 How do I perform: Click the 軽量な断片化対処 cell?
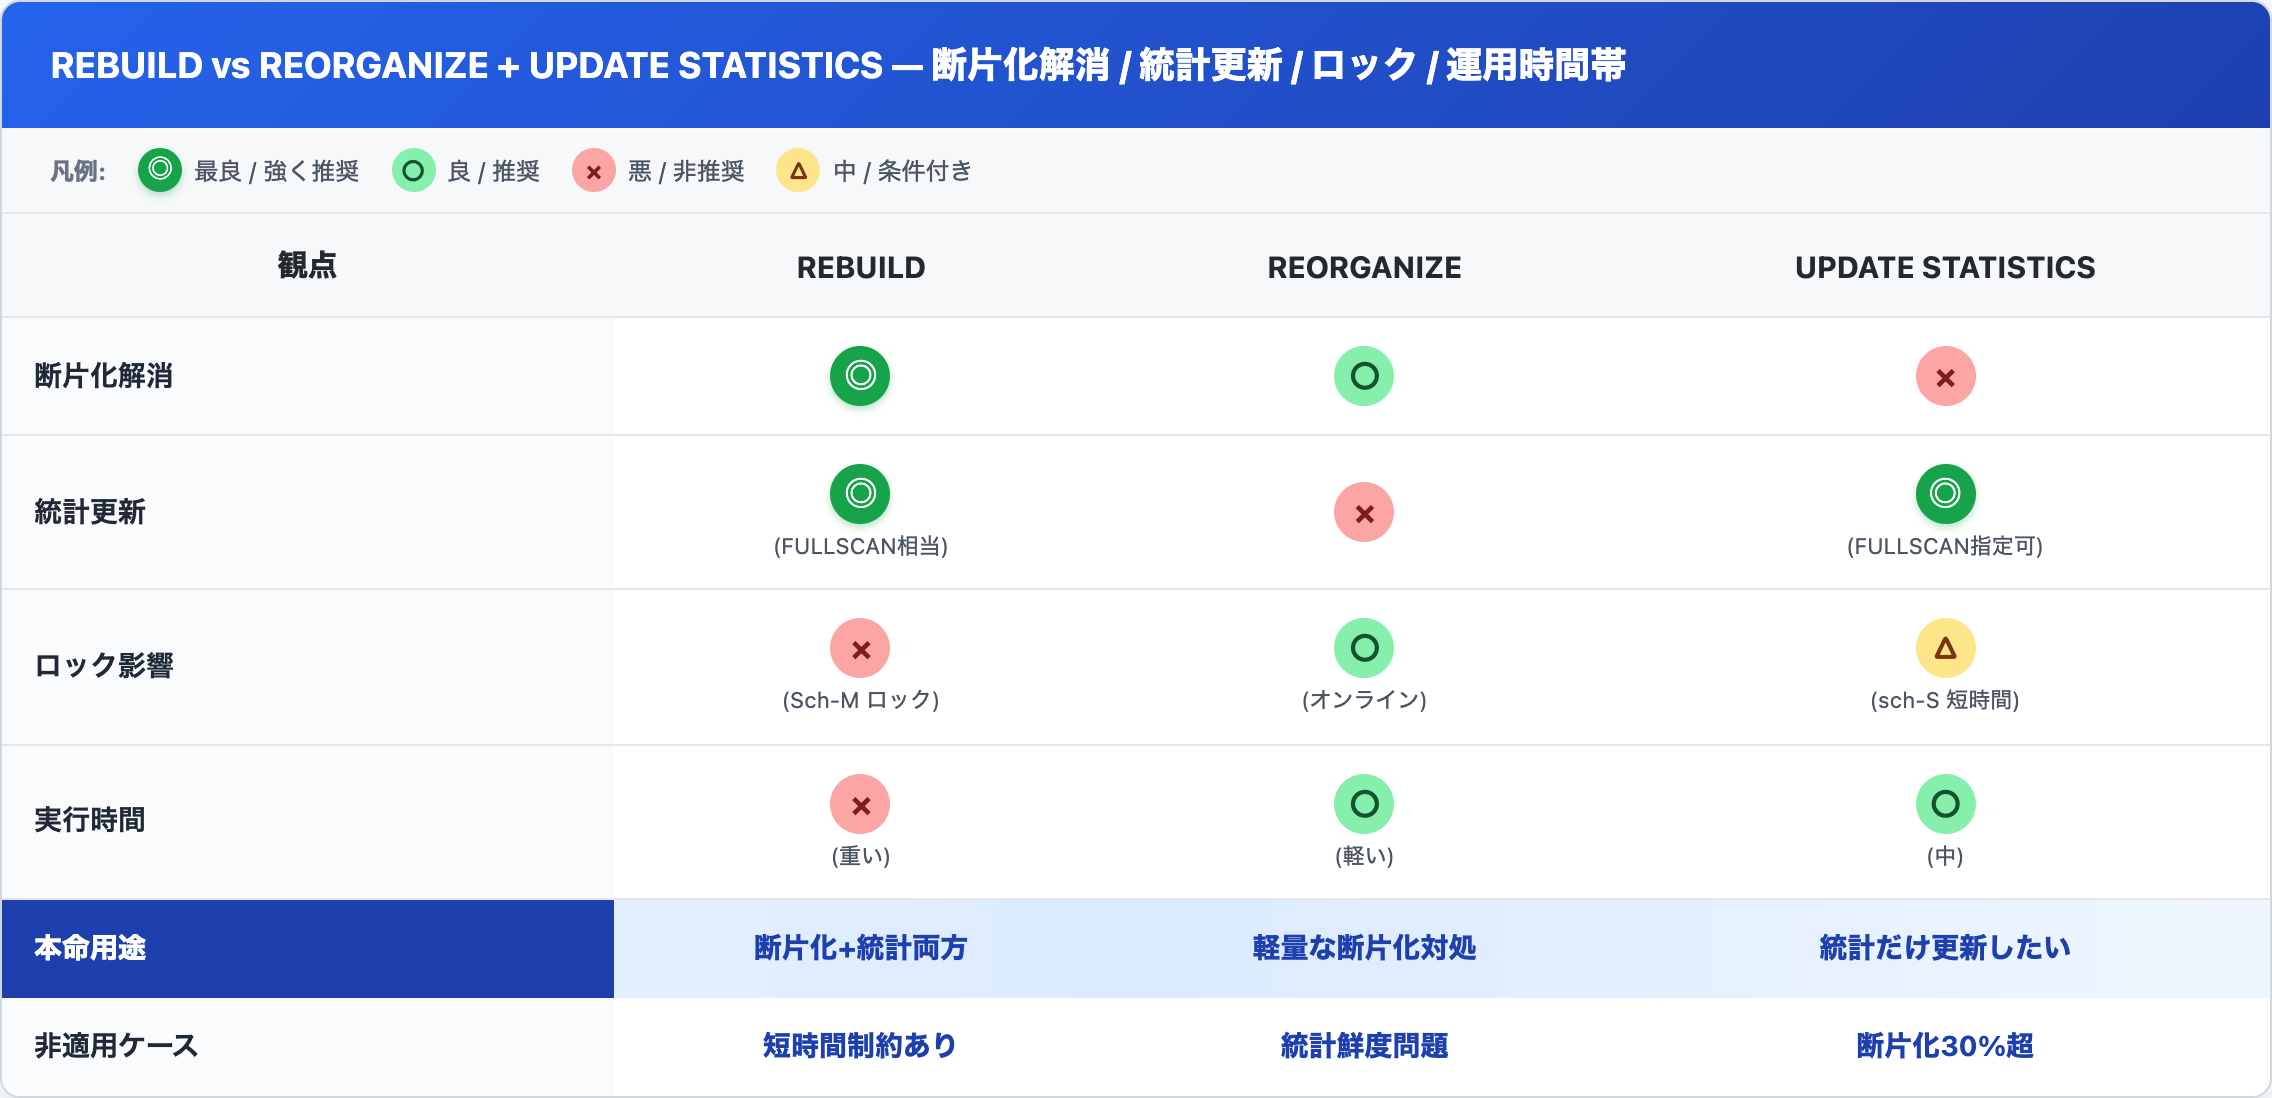click(x=1364, y=948)
